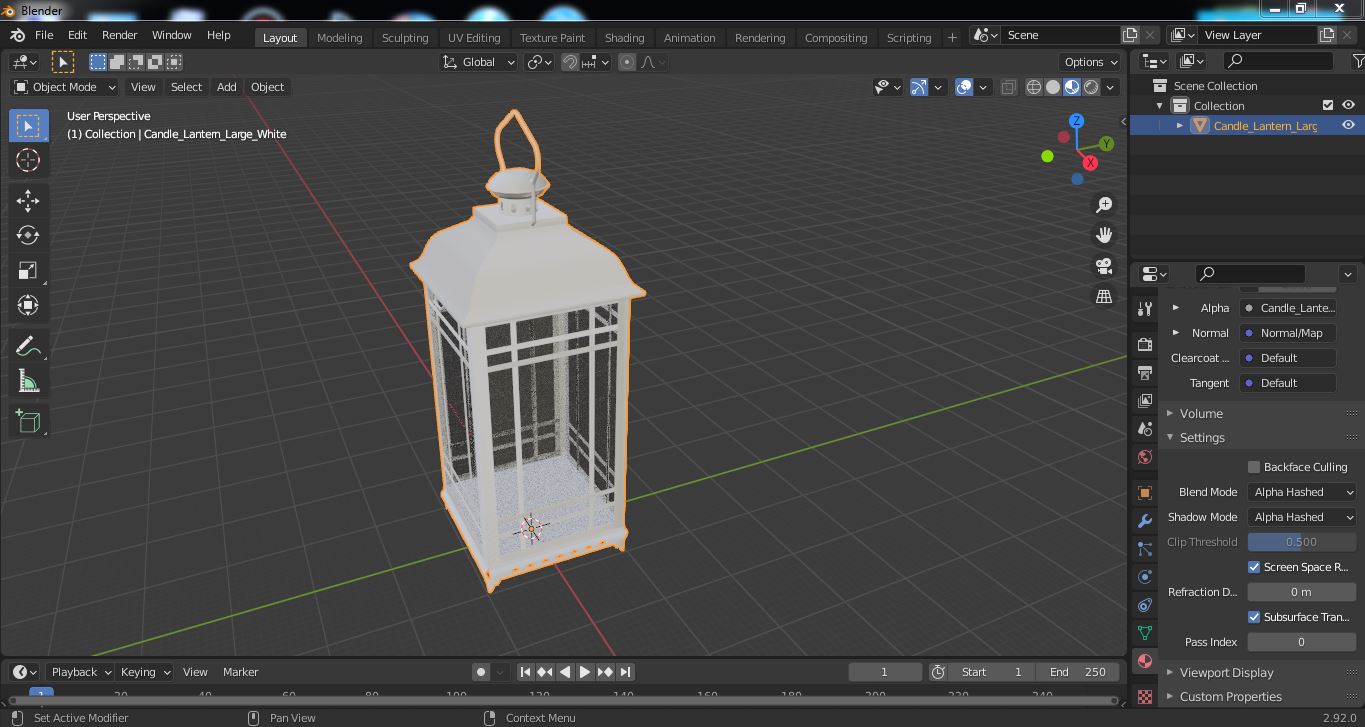1365x727 pixels.
Task: Switch to the UV Editing workspace tab
Action: coord(474,37)
